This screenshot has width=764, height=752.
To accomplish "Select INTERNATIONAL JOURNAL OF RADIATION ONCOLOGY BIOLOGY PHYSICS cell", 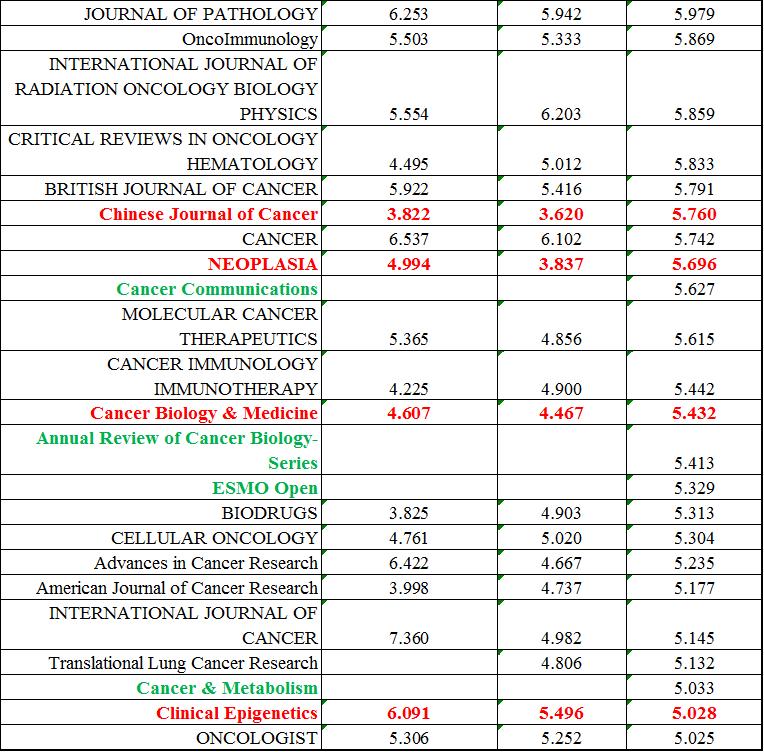I will (161, 88).
